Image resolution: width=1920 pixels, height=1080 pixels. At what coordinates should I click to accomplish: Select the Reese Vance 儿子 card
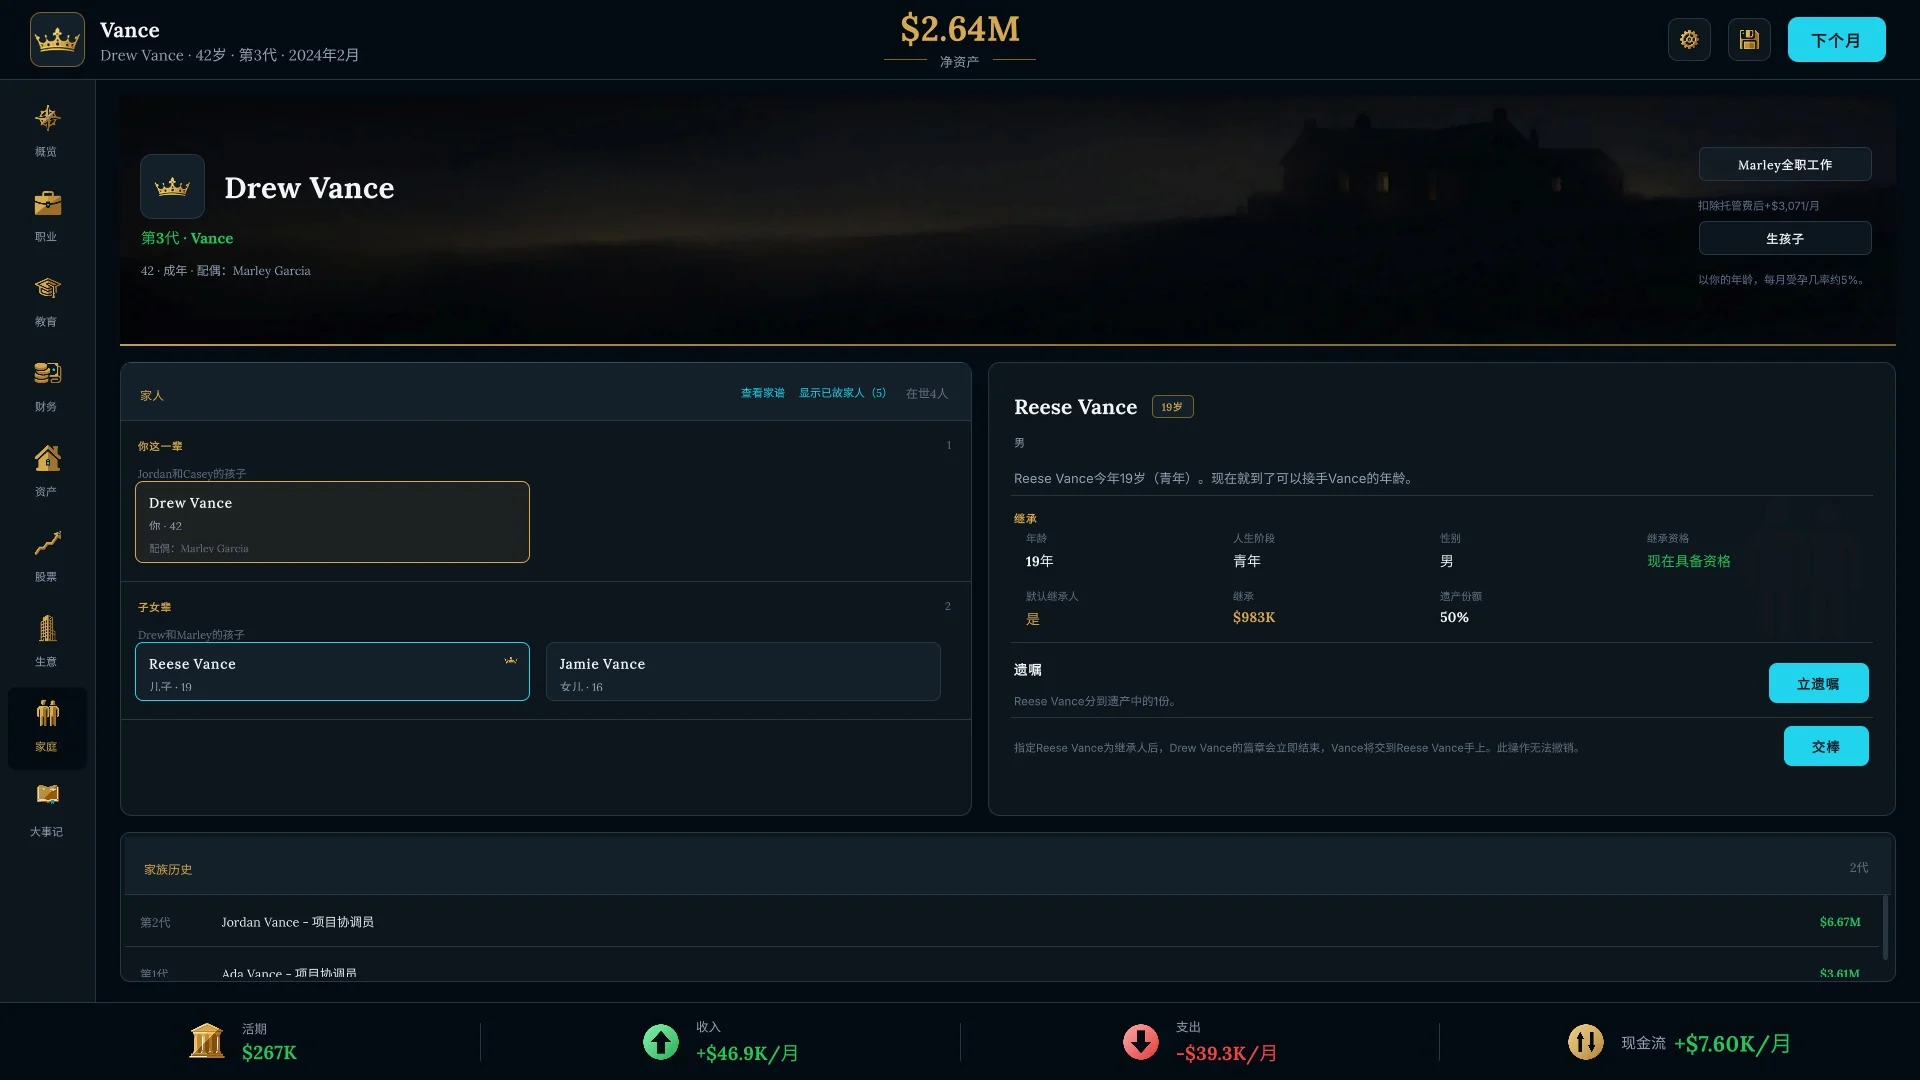pos(332,672)
